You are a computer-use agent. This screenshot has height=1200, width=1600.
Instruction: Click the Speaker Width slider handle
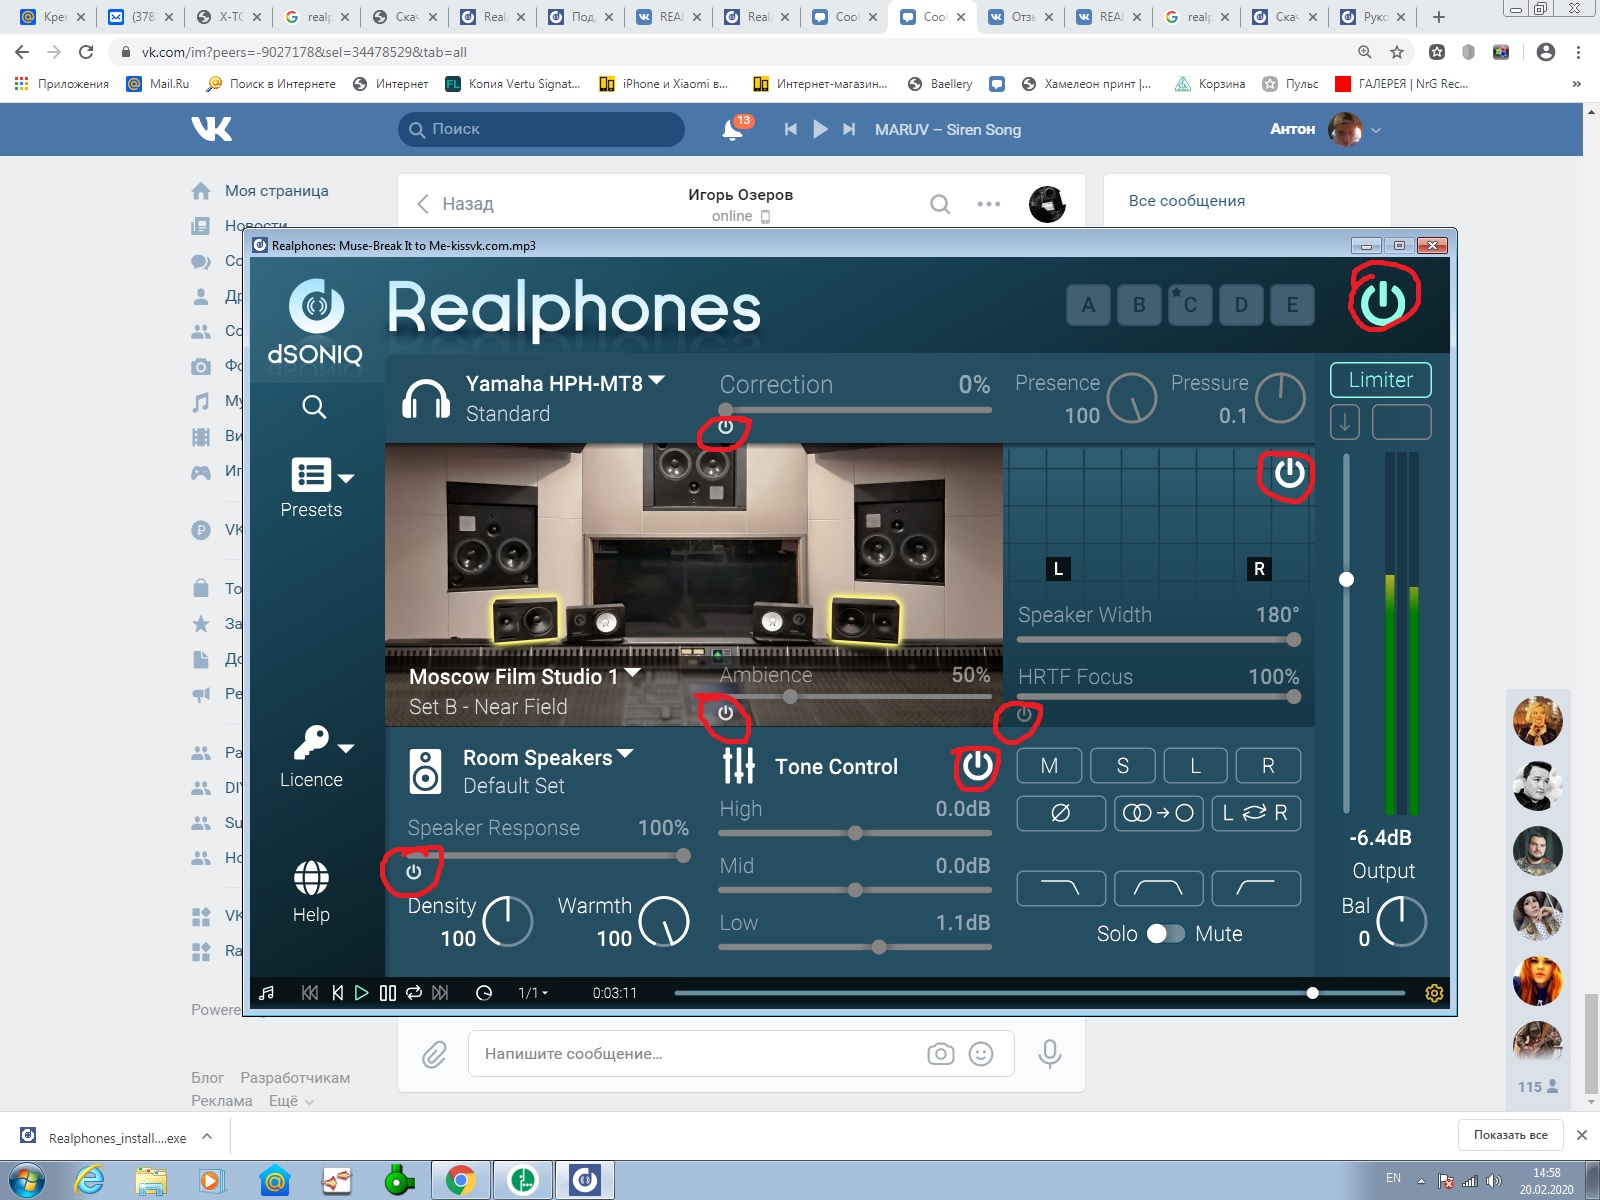(1294, 639)
